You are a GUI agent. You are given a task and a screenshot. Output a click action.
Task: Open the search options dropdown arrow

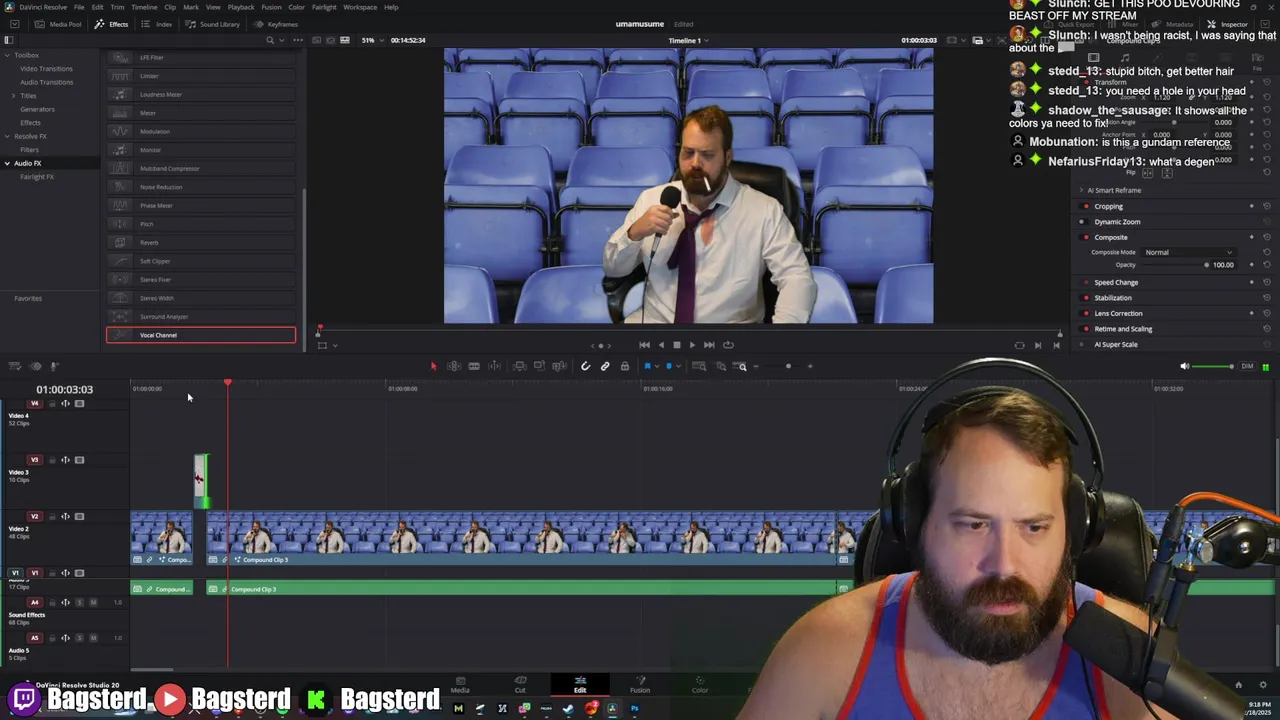tap(284, 40)
